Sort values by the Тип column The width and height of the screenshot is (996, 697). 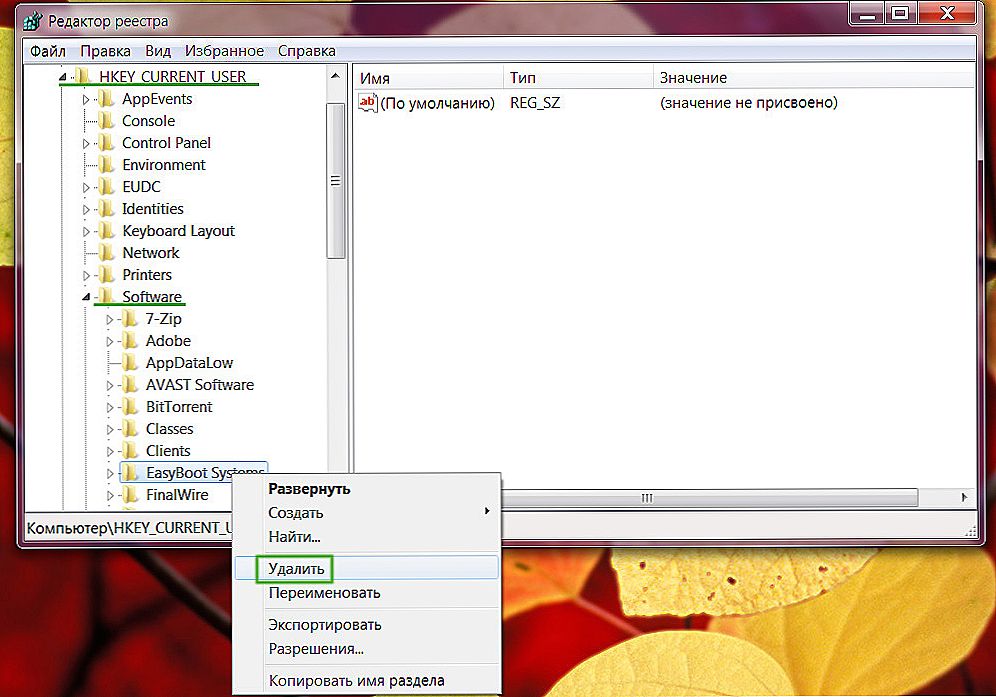pyautogui.click(x=578, y=78)
